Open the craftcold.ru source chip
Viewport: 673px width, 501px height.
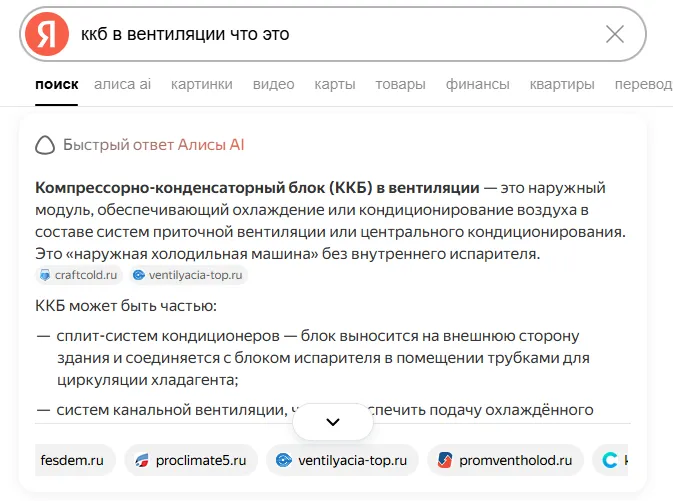pos(79,275)
